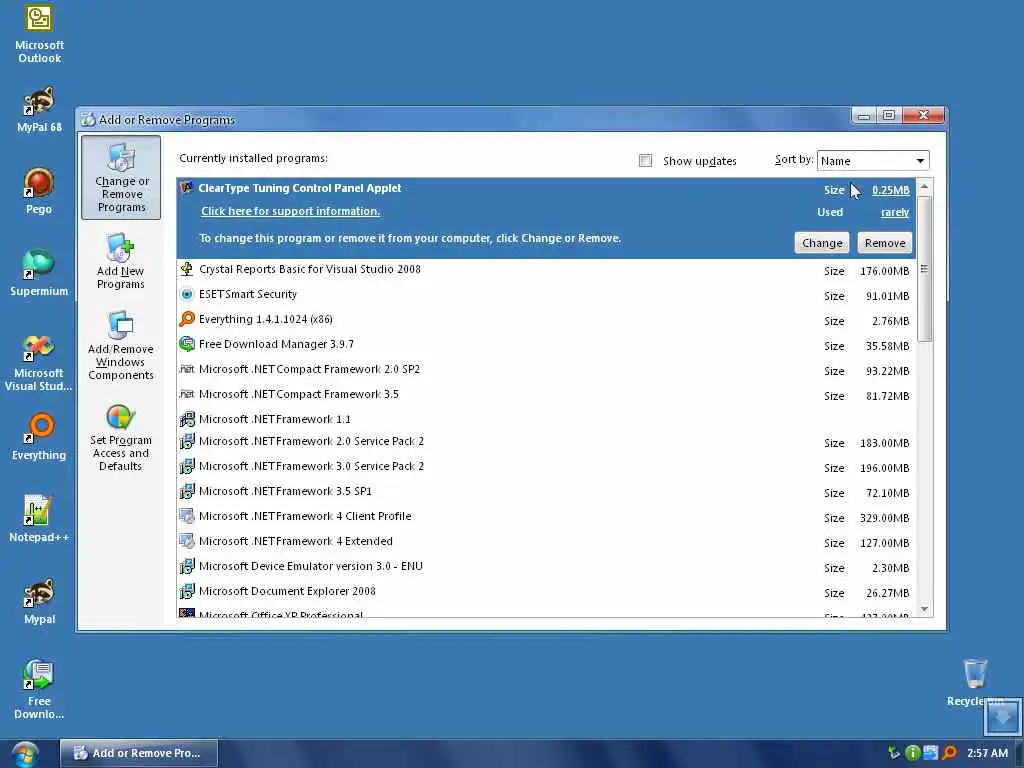Click the .NET Framework 3.5 SP1 icon

click(187, 491)
